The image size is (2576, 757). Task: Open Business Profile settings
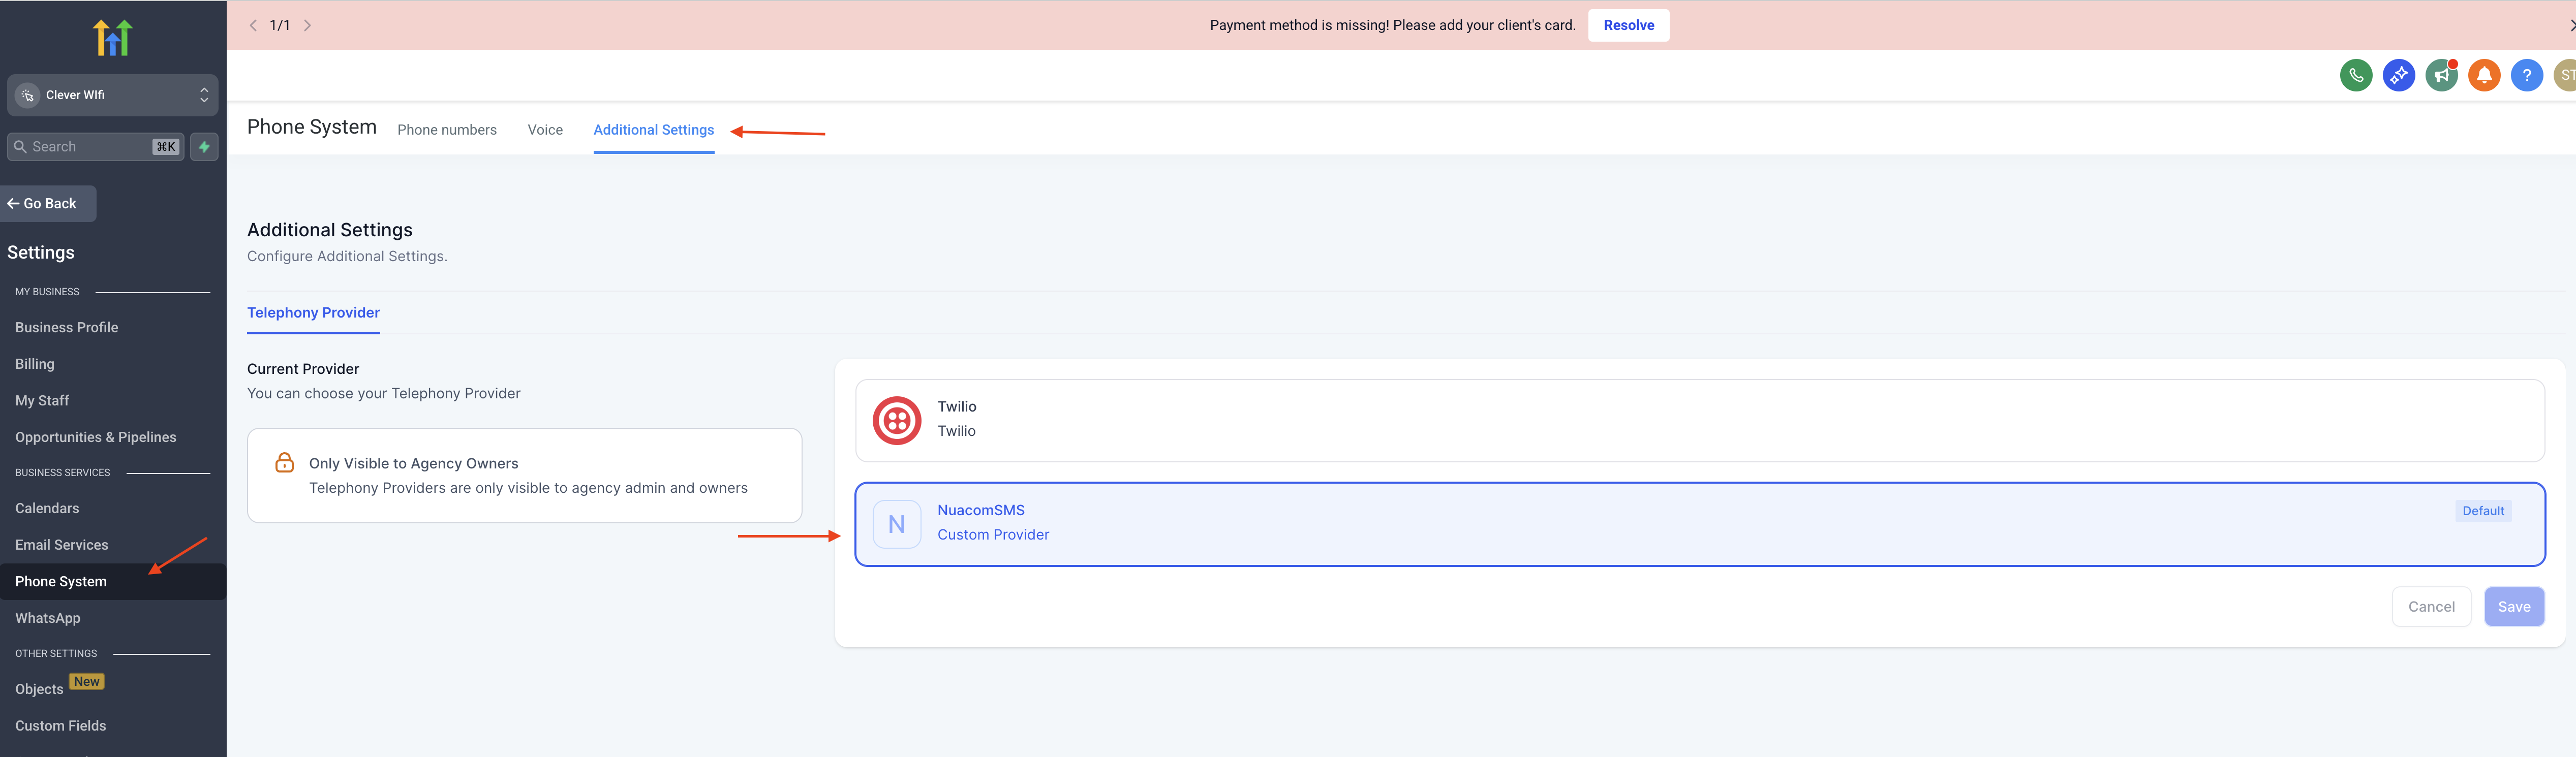coord(66,327)
